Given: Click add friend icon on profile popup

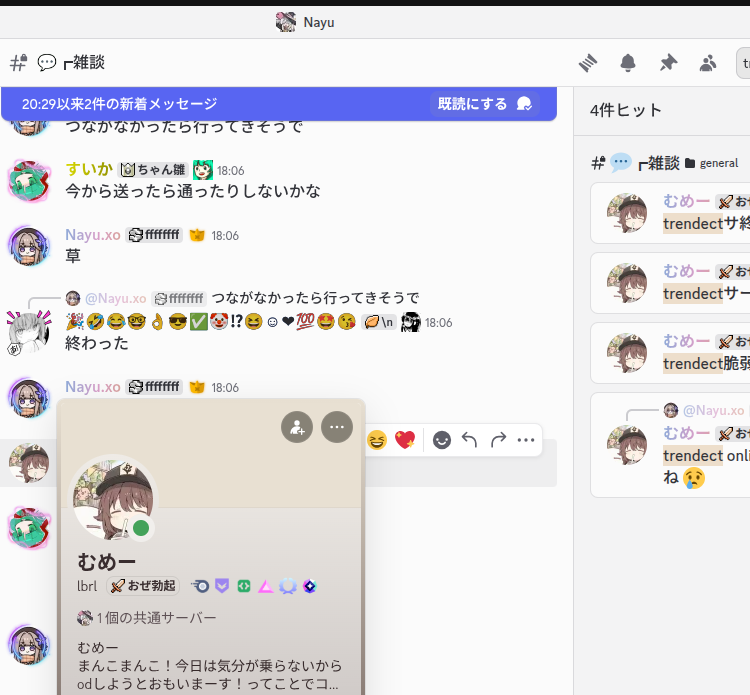Looking at the screenshot, I should pos(297,427).
